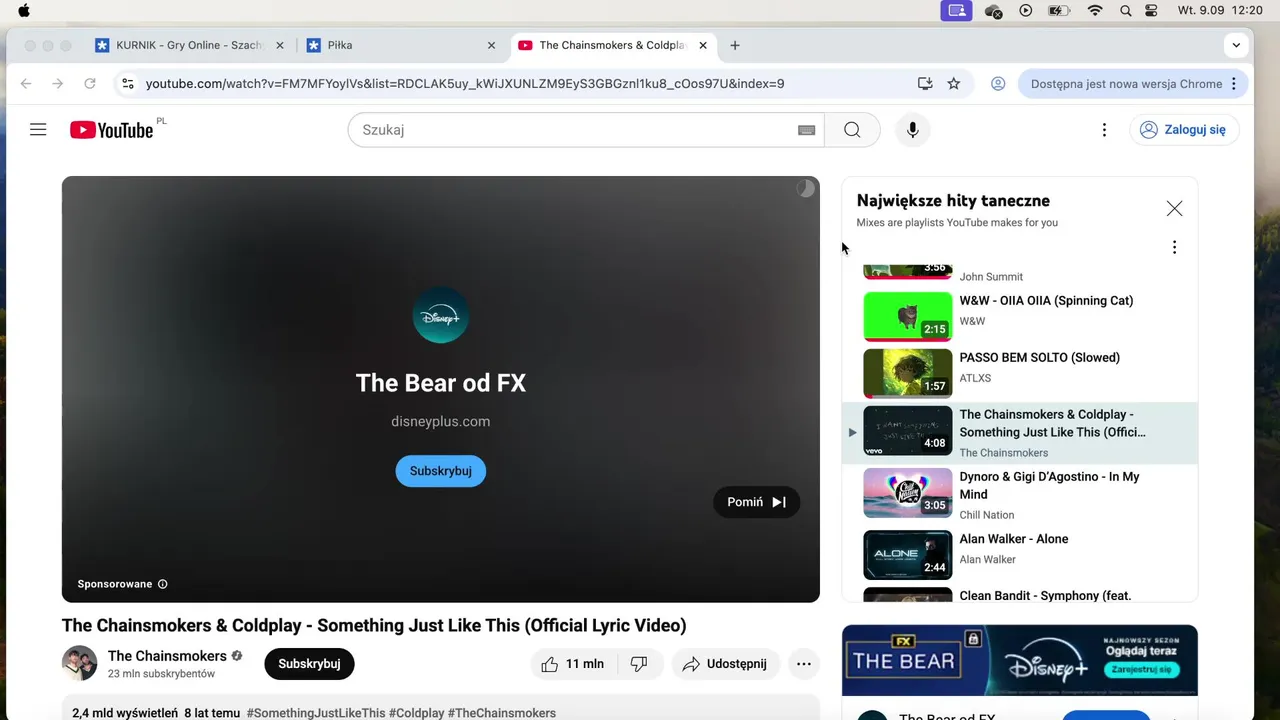
Task: Click the ad's blue Subskrybuj button
Action: pyautogui.click(x=441, y=471)
